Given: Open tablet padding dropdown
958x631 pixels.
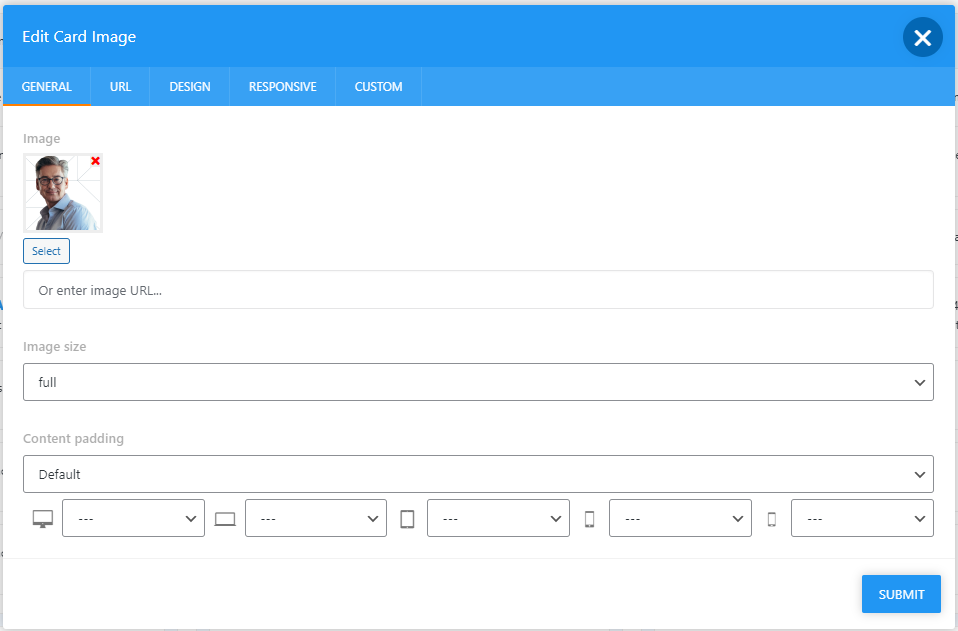Looking at the screenshot, I should pyautogui.click(x=498, y=518).
